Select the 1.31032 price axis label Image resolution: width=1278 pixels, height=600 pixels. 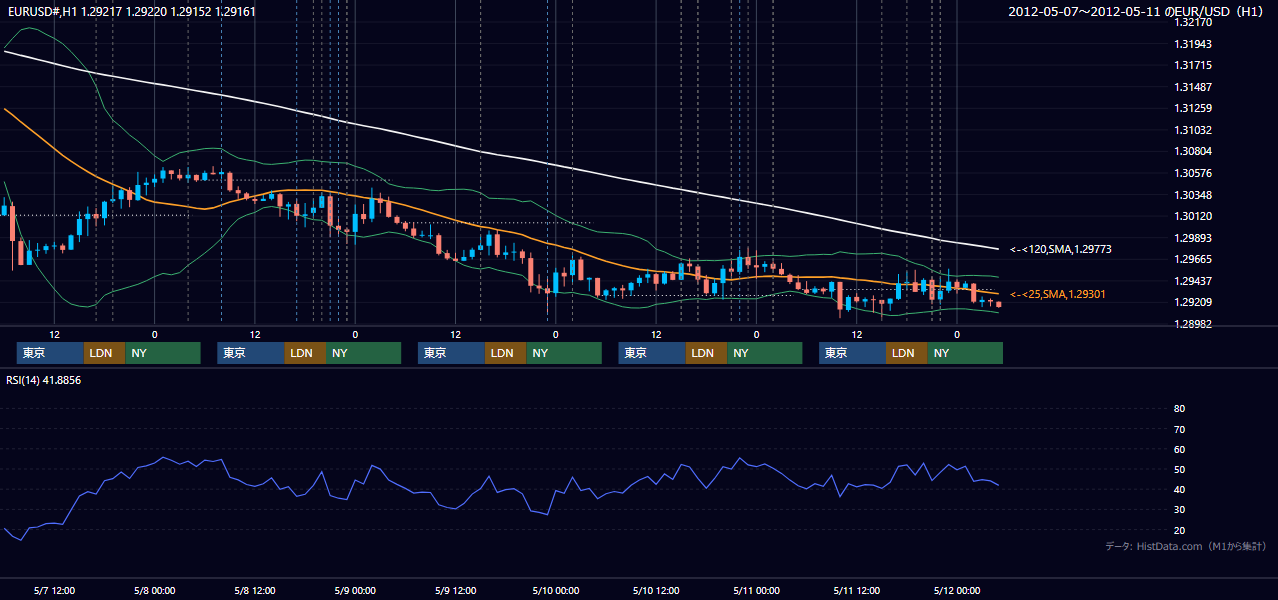point(1193,130)
